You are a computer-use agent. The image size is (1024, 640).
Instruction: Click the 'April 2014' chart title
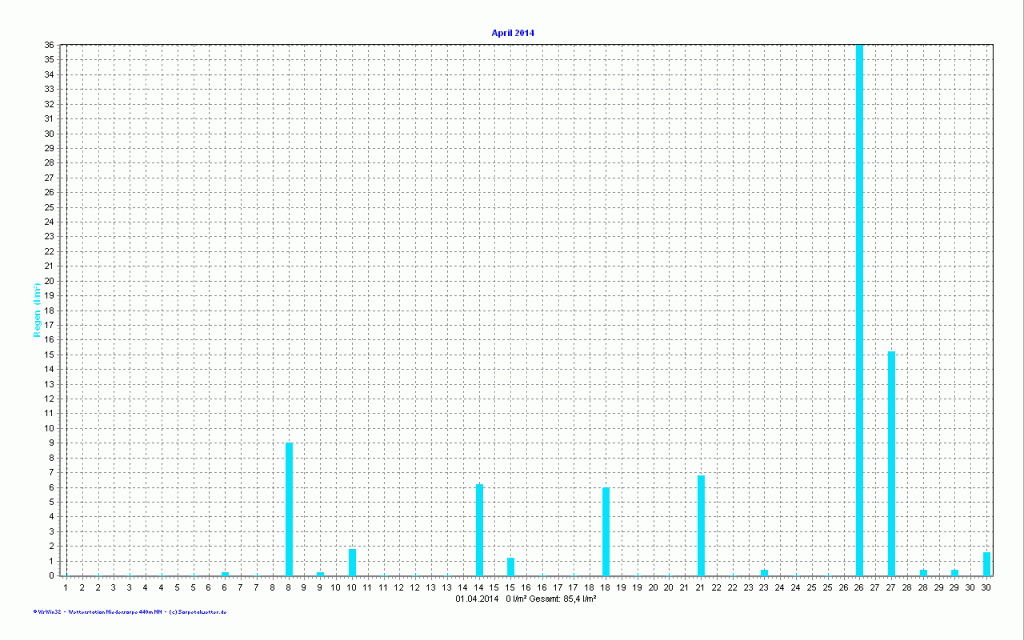pos(512,33)
